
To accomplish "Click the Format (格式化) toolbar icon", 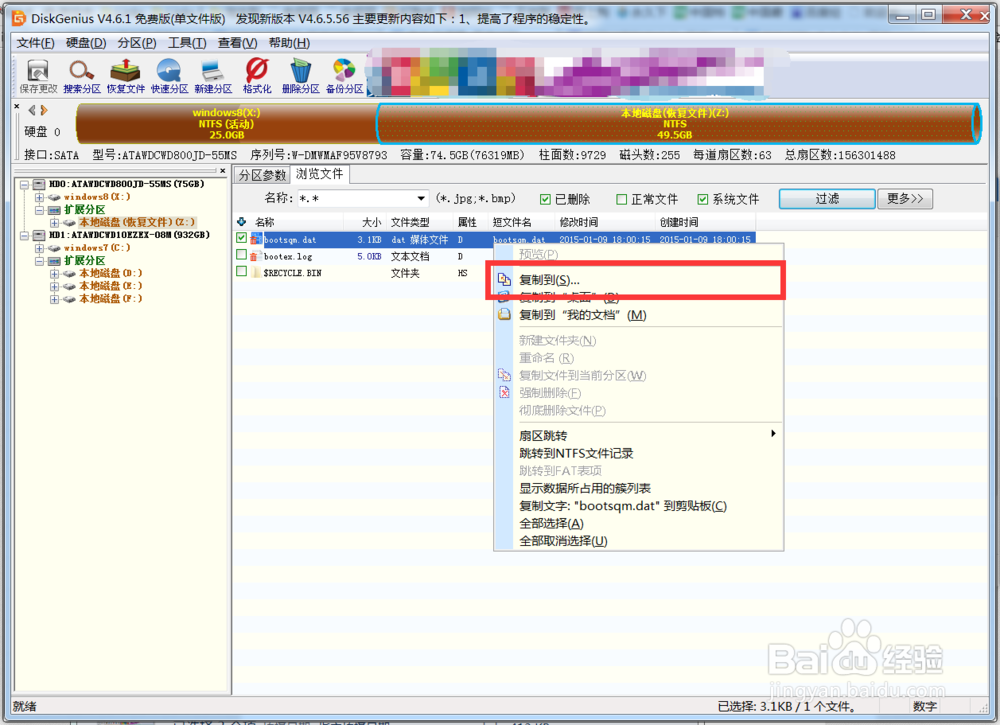I will click(257, 76).
